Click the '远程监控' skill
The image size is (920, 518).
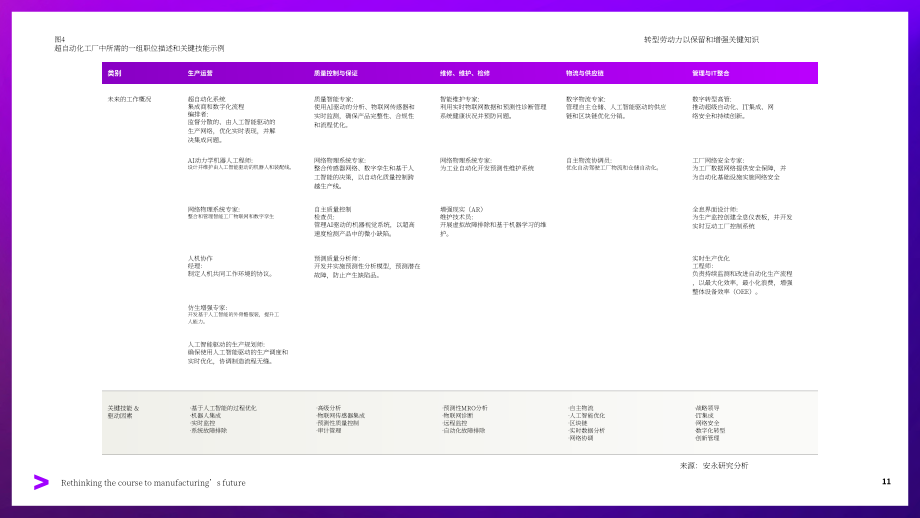[455, 423]
